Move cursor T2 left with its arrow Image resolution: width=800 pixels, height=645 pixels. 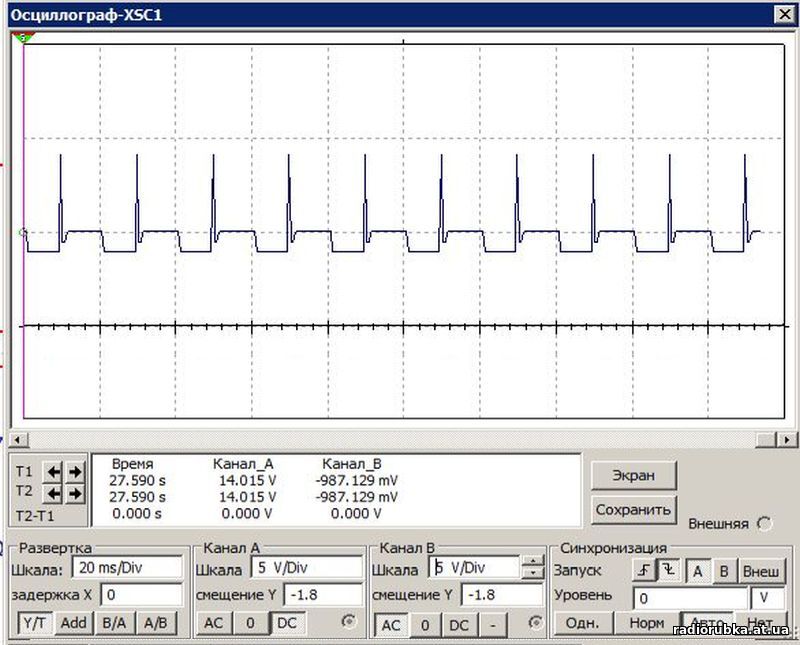pyautogui.click(x=53, y=493)
